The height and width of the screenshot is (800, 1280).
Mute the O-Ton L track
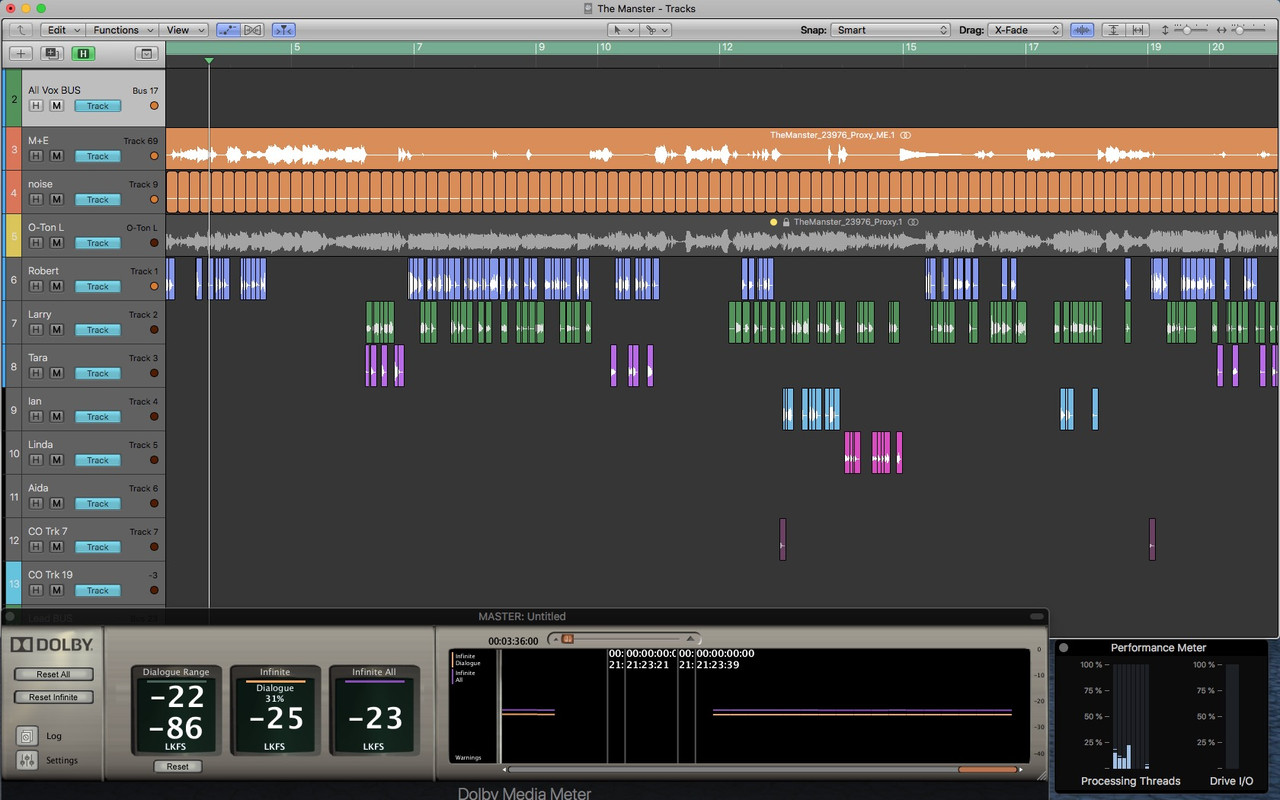point(57,243)
